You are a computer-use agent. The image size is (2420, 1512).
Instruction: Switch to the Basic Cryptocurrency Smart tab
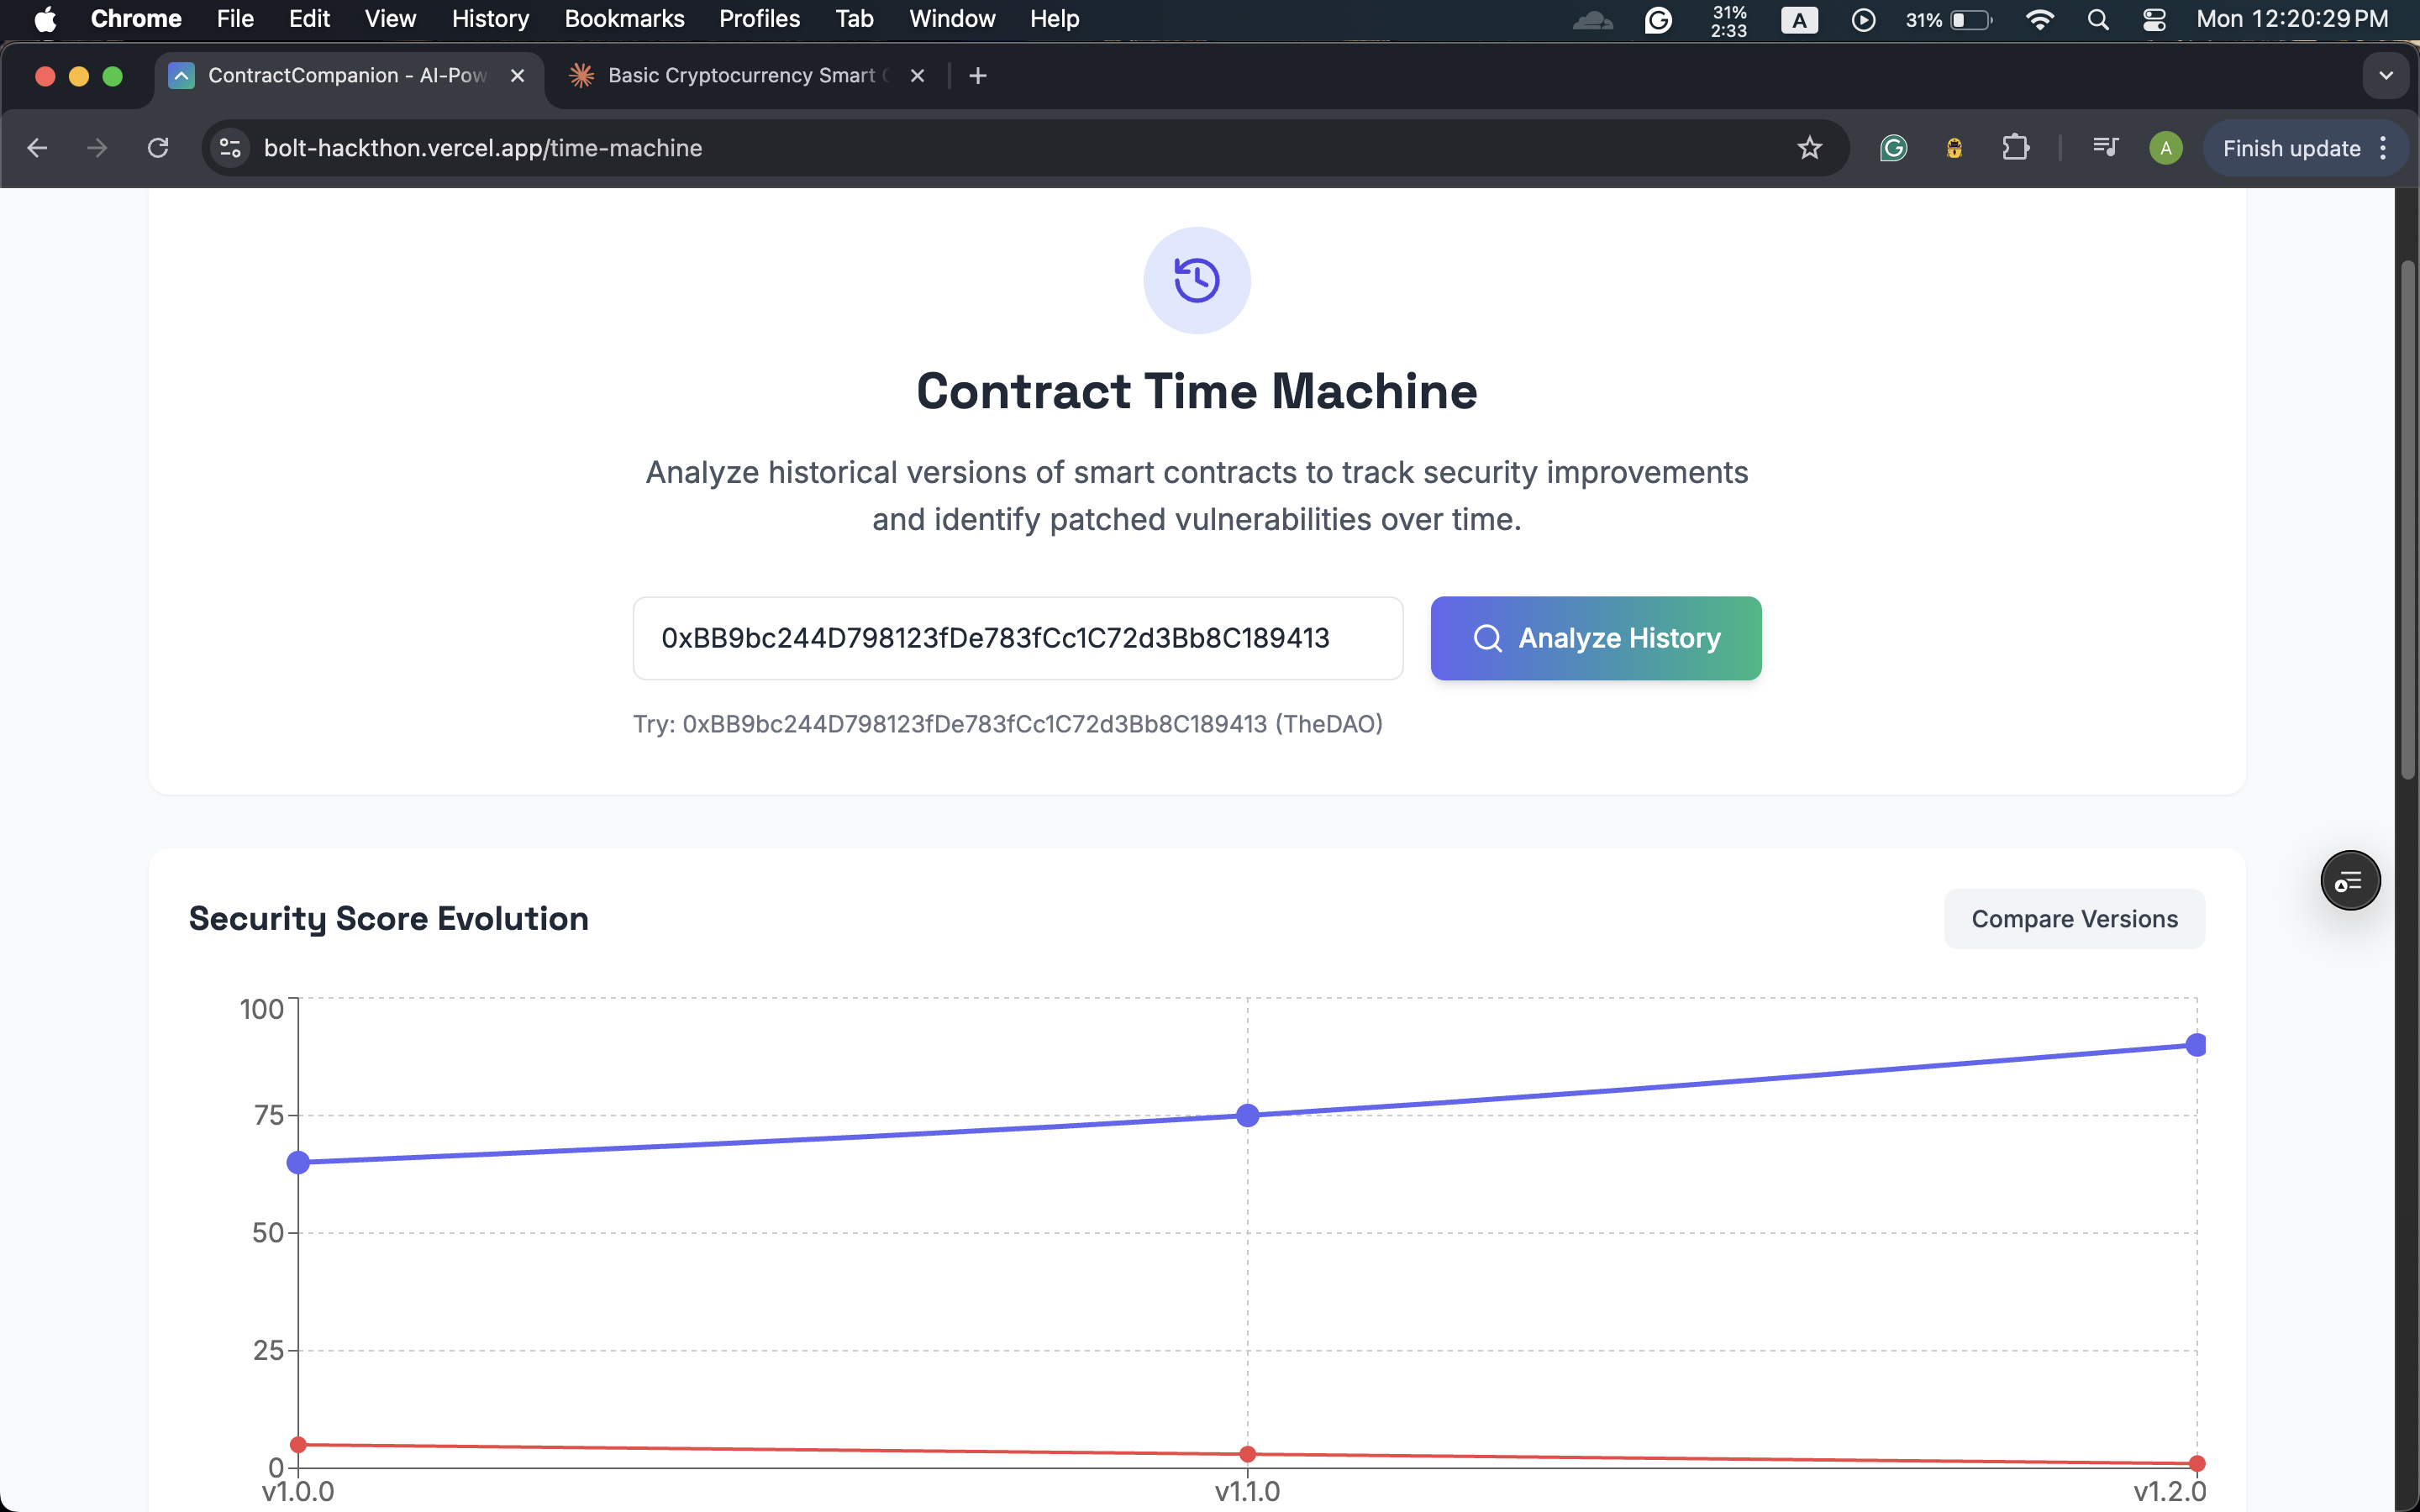point(740,76)
